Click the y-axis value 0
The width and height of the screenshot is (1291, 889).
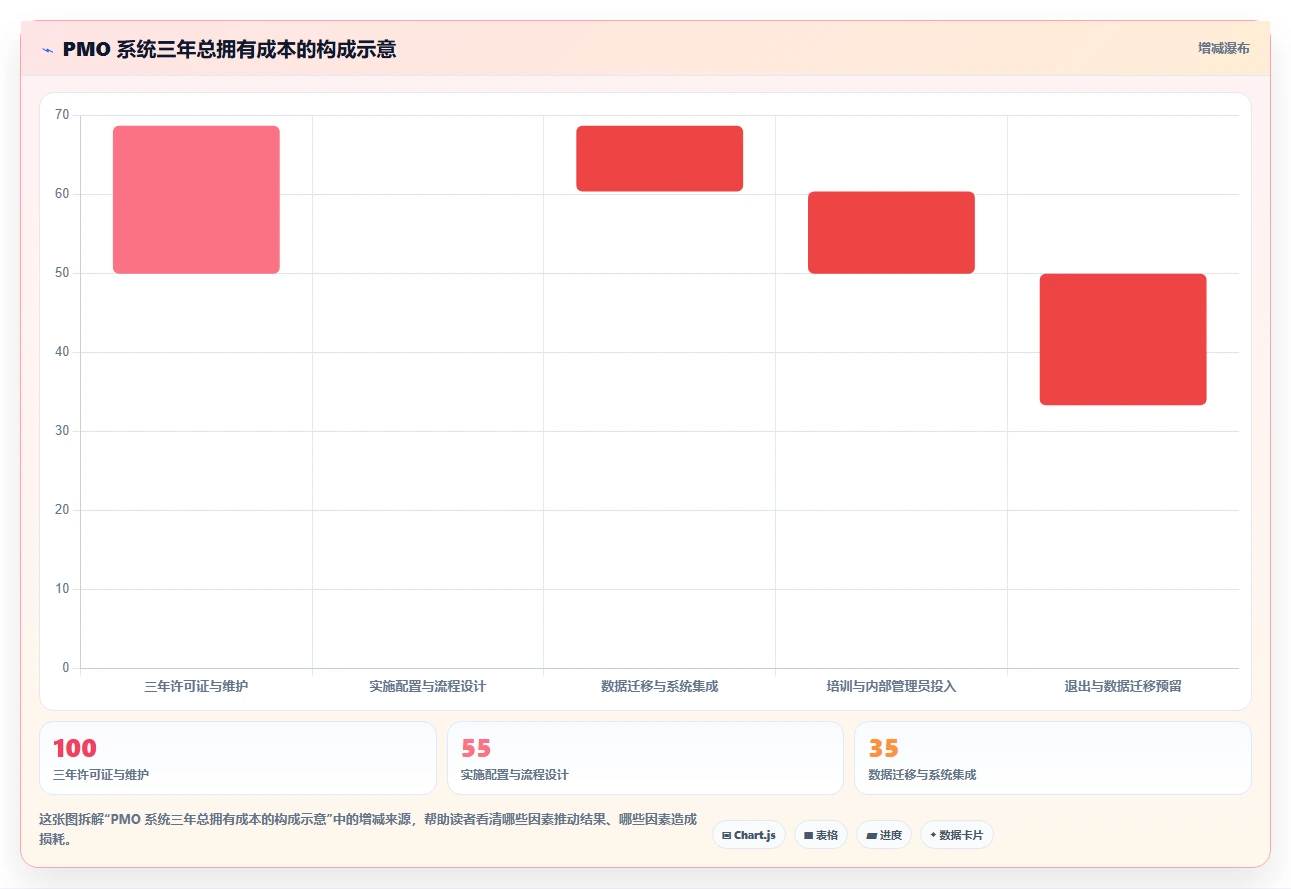[66, 668]
